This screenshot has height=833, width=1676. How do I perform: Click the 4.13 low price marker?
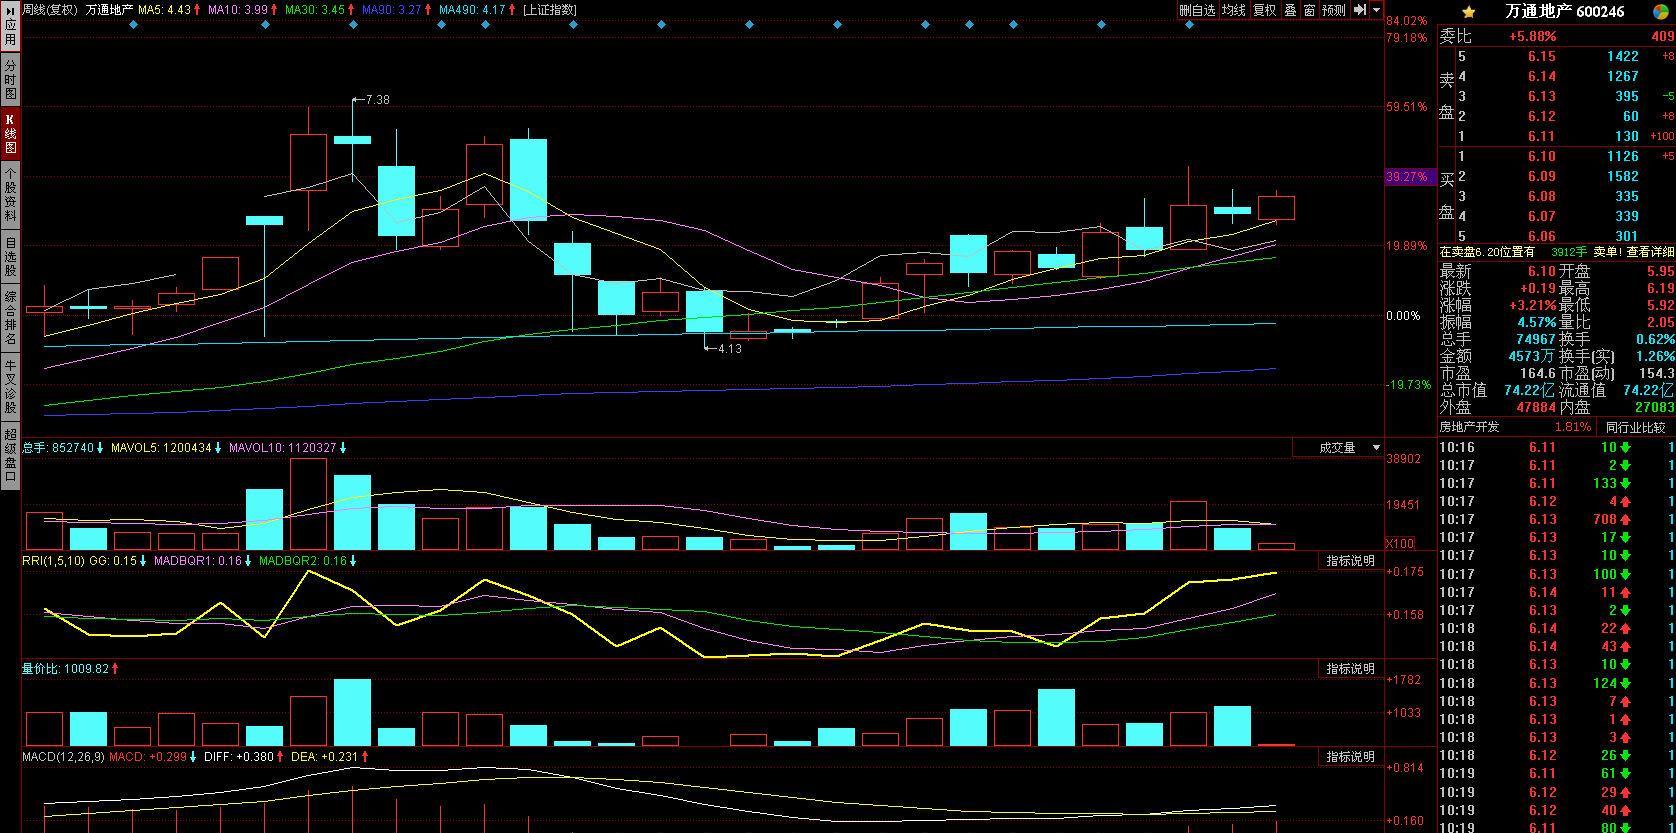pos(729,349)
